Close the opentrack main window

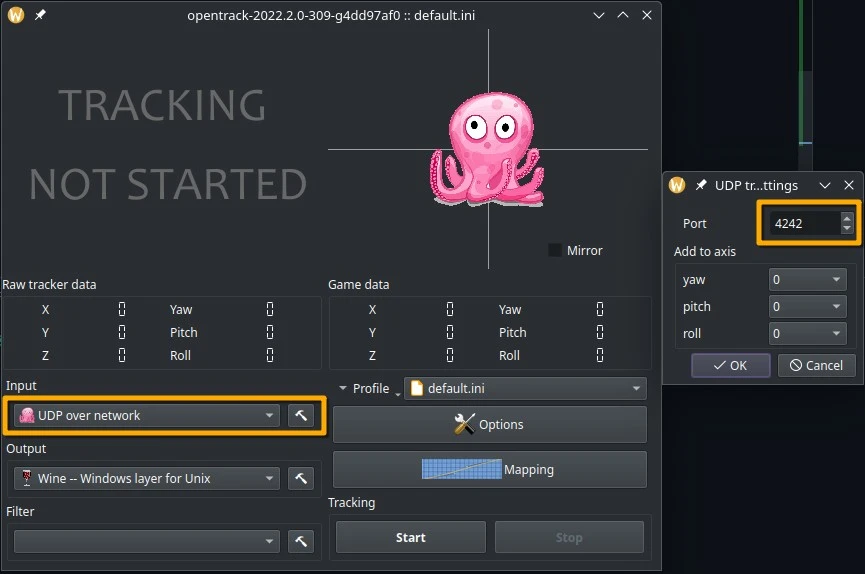[x=647, y=15]
